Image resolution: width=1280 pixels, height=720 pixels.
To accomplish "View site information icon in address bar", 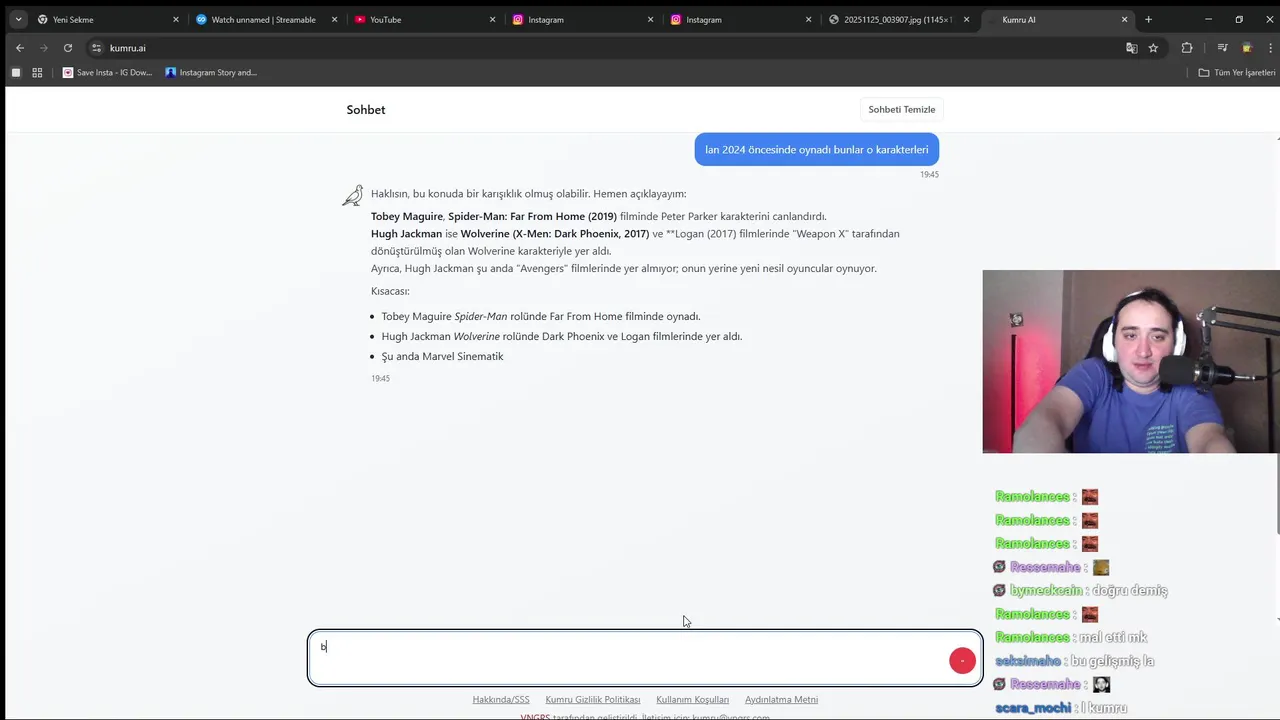I will (x=96, y=48).
